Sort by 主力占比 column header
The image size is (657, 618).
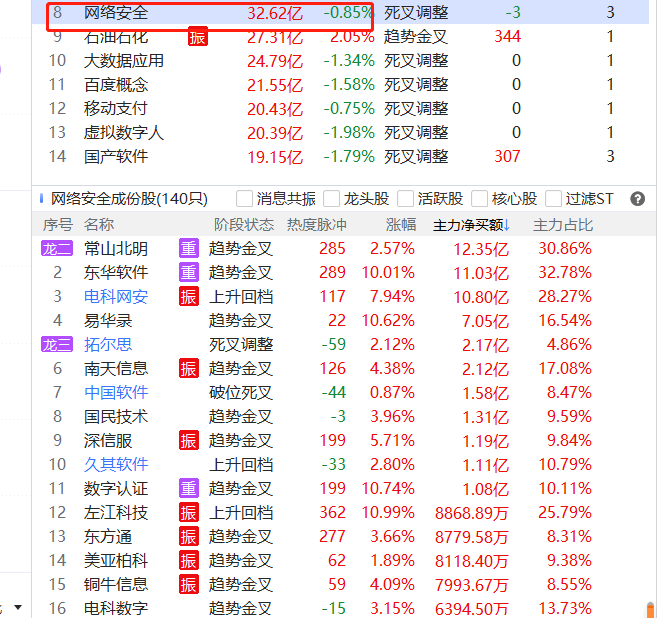tap(563, 225)
